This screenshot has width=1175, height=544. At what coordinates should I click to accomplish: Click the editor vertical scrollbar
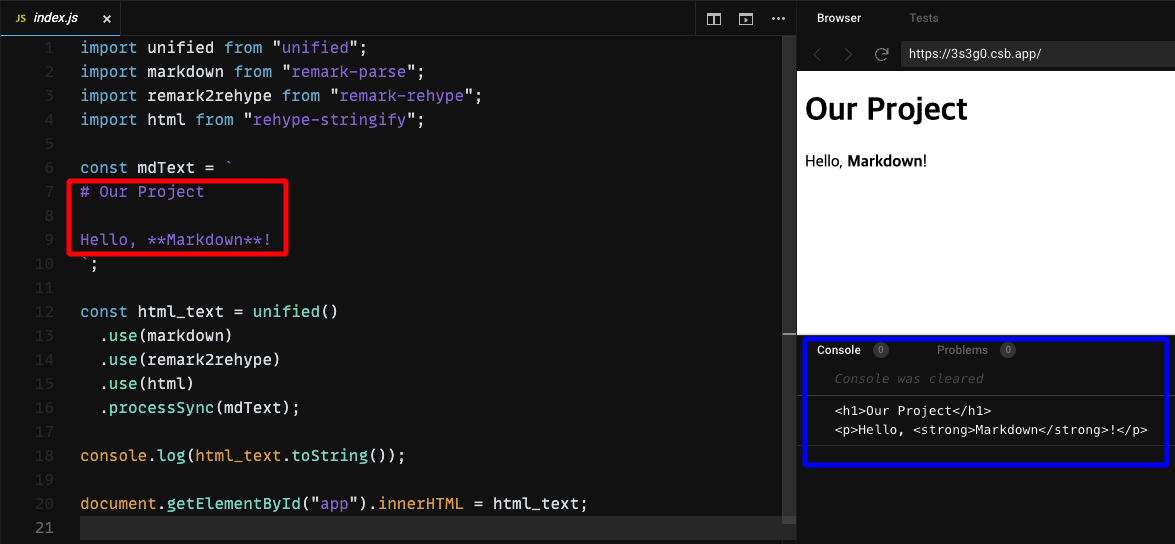[788, 277]
